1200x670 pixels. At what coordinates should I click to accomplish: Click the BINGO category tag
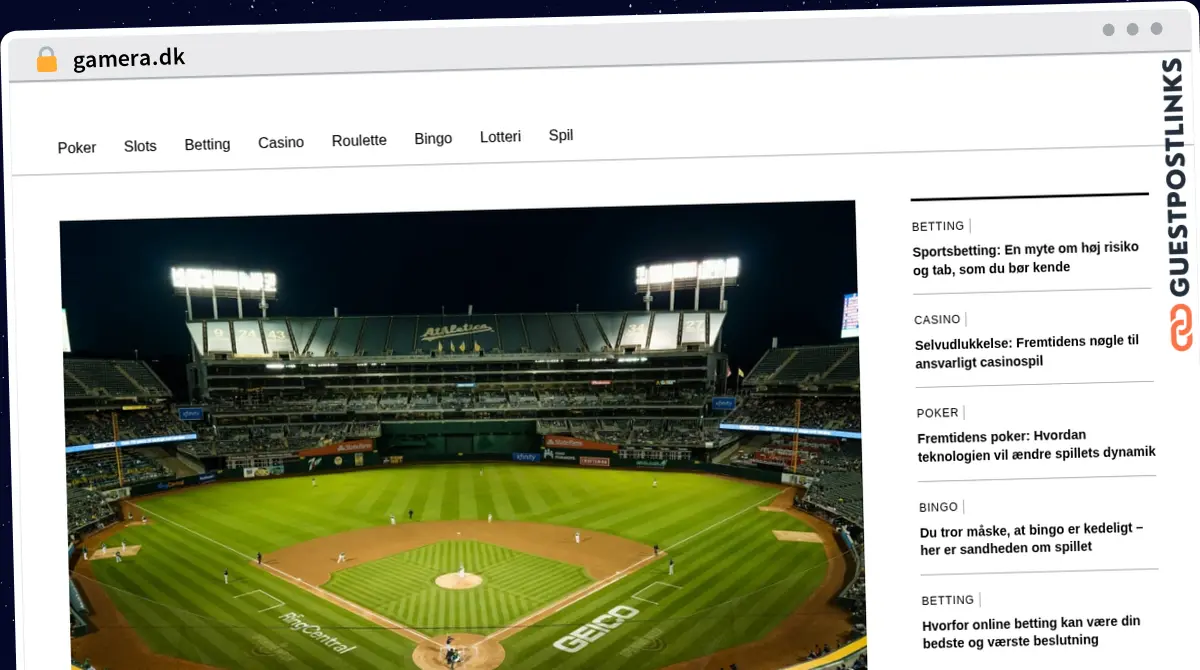(x=939, y=507)
